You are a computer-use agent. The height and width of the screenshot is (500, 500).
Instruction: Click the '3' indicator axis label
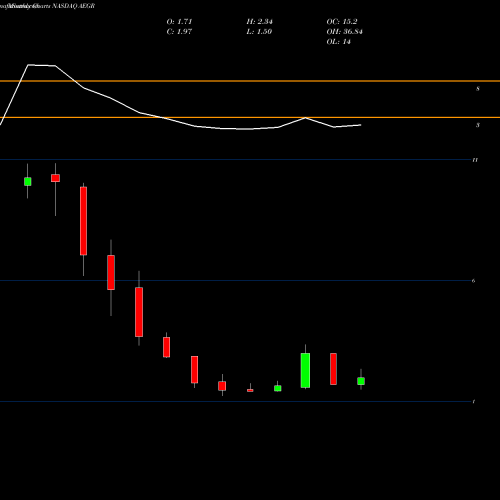pos(478,125)
